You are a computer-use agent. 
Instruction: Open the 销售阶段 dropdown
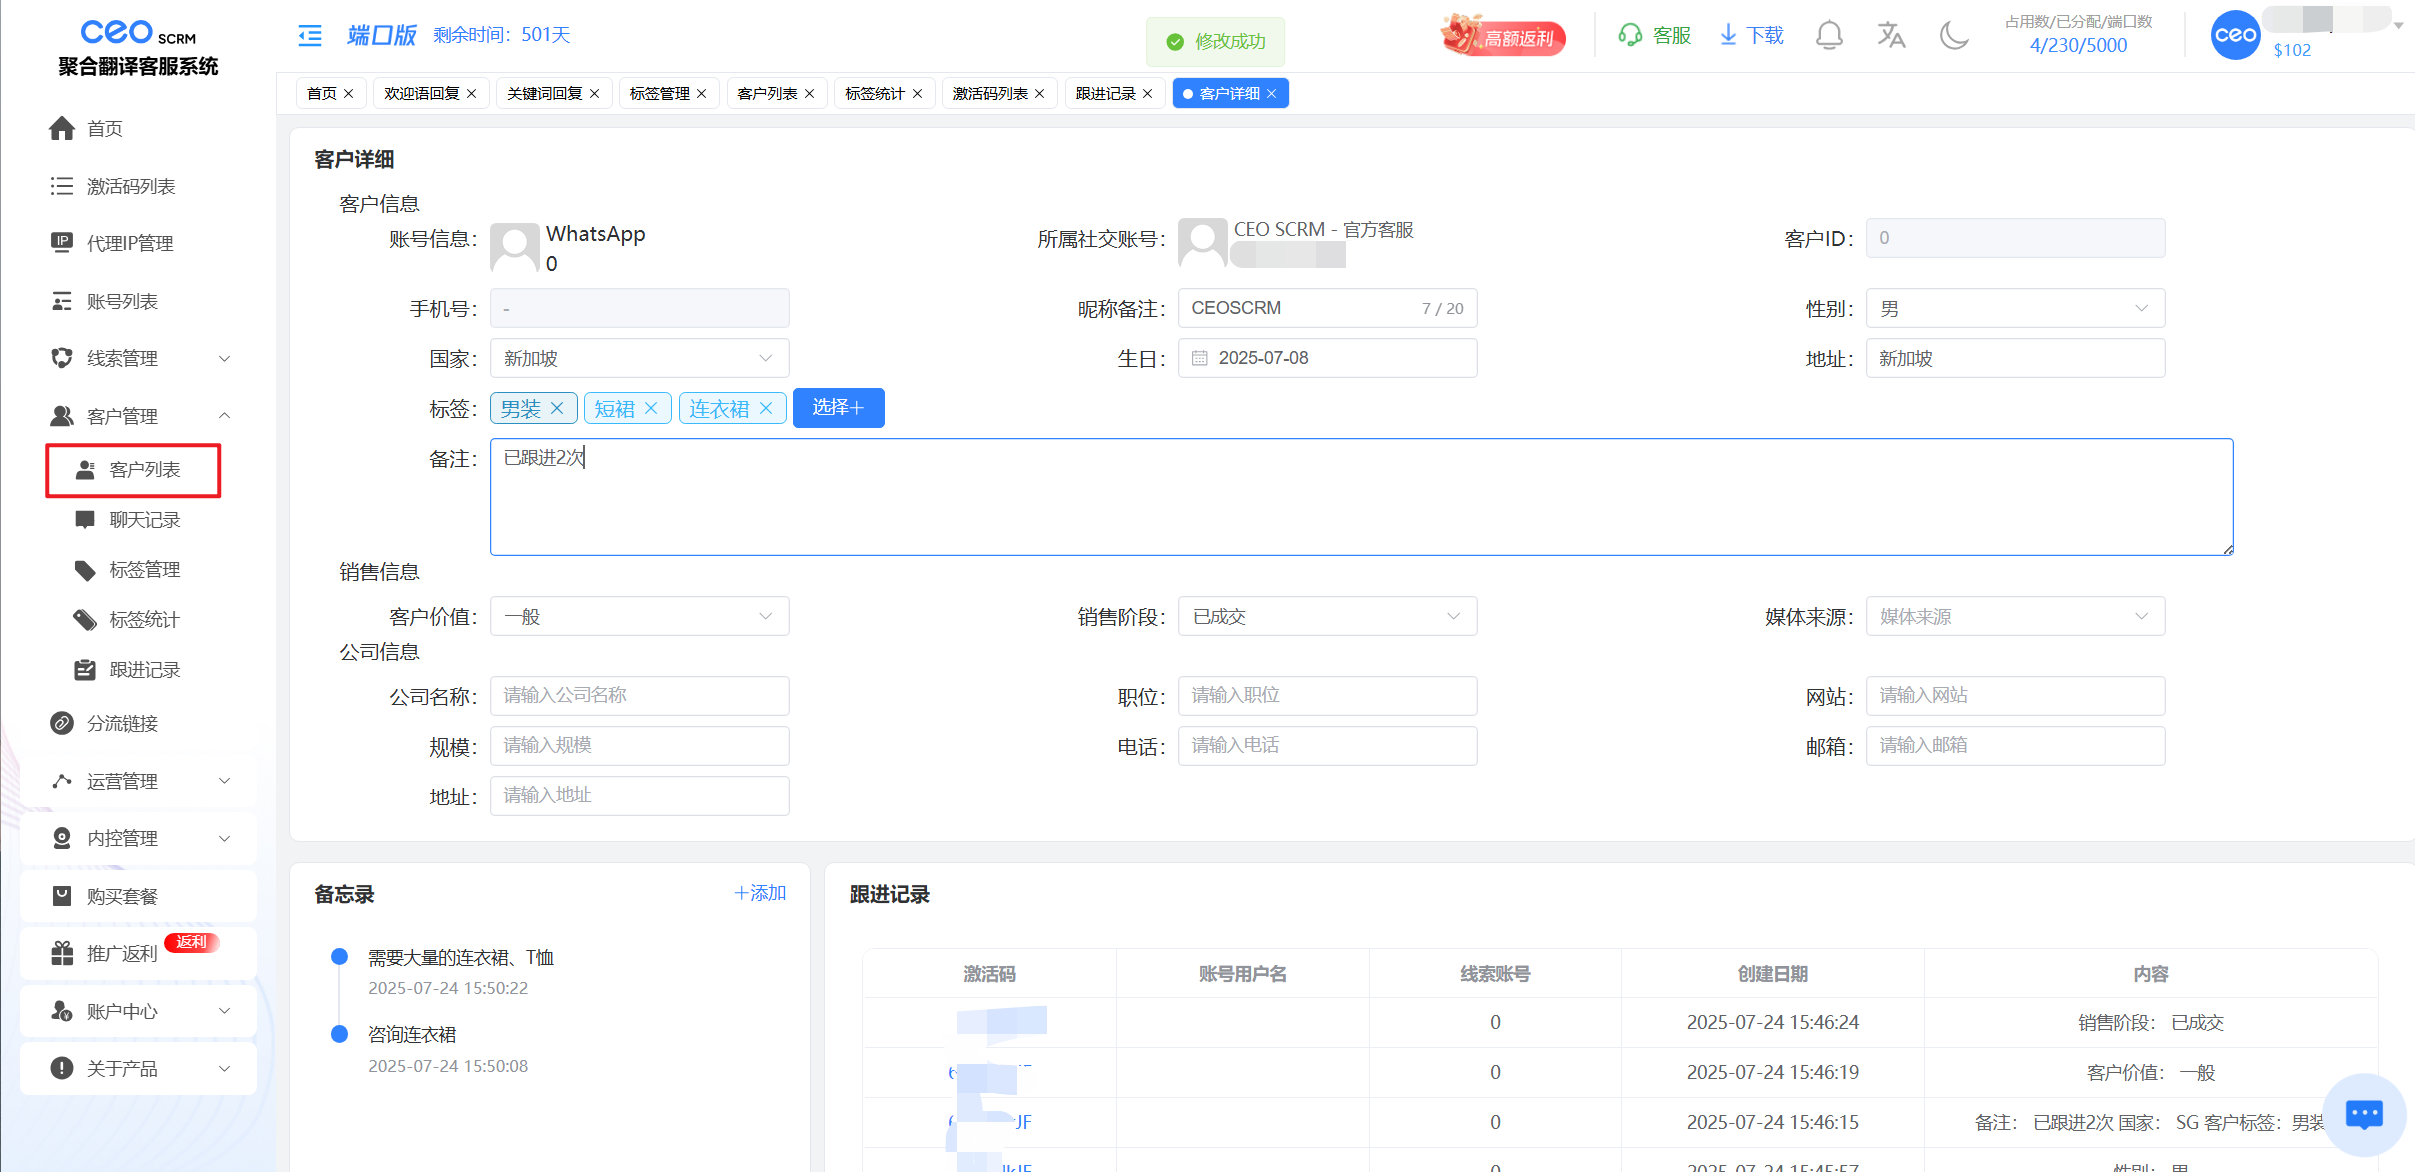pyautogui.click(x=1326, y=617)
